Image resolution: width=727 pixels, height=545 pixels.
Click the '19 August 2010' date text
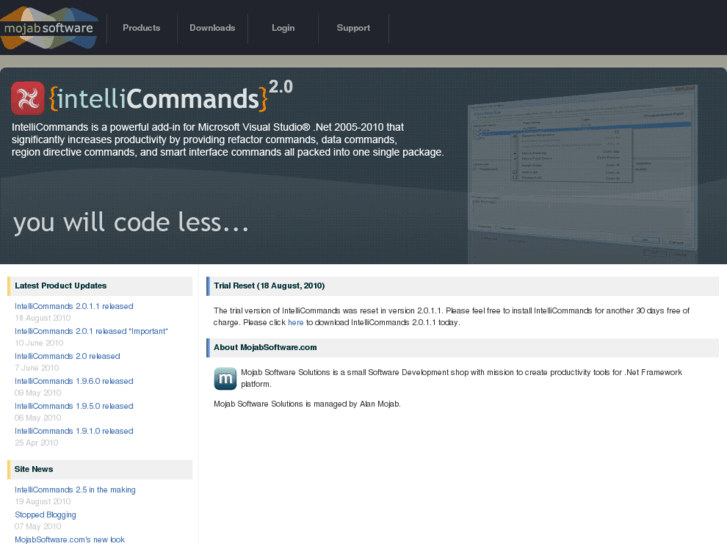tap(43, 502)
